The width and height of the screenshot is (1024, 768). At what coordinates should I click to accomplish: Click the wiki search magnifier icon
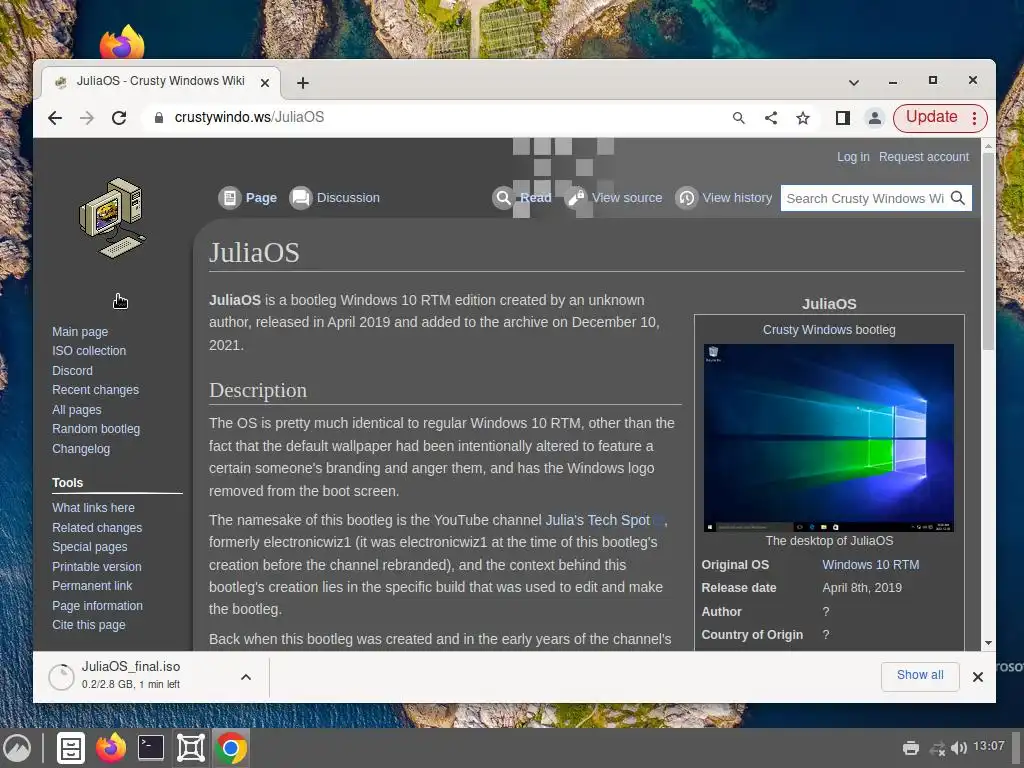coord(957,198)
